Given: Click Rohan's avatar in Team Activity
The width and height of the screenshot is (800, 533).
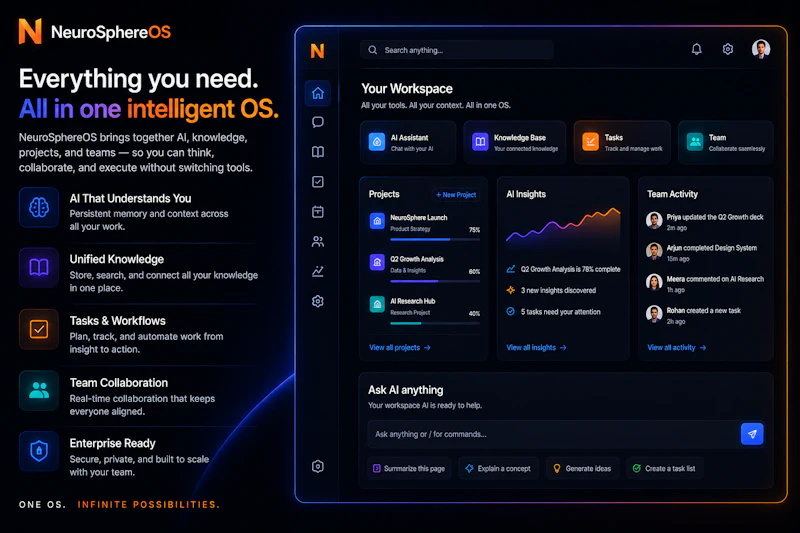Looking at the screenshot, I should click(654, 314).
